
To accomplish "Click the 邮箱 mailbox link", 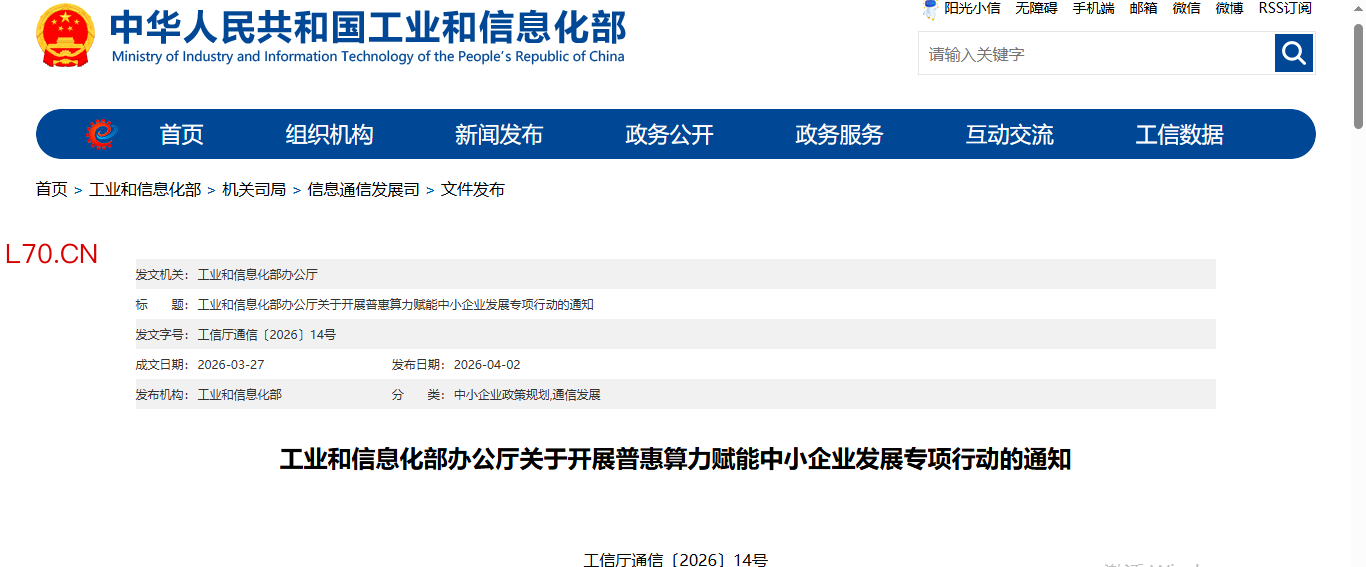I will [1143, 8].
